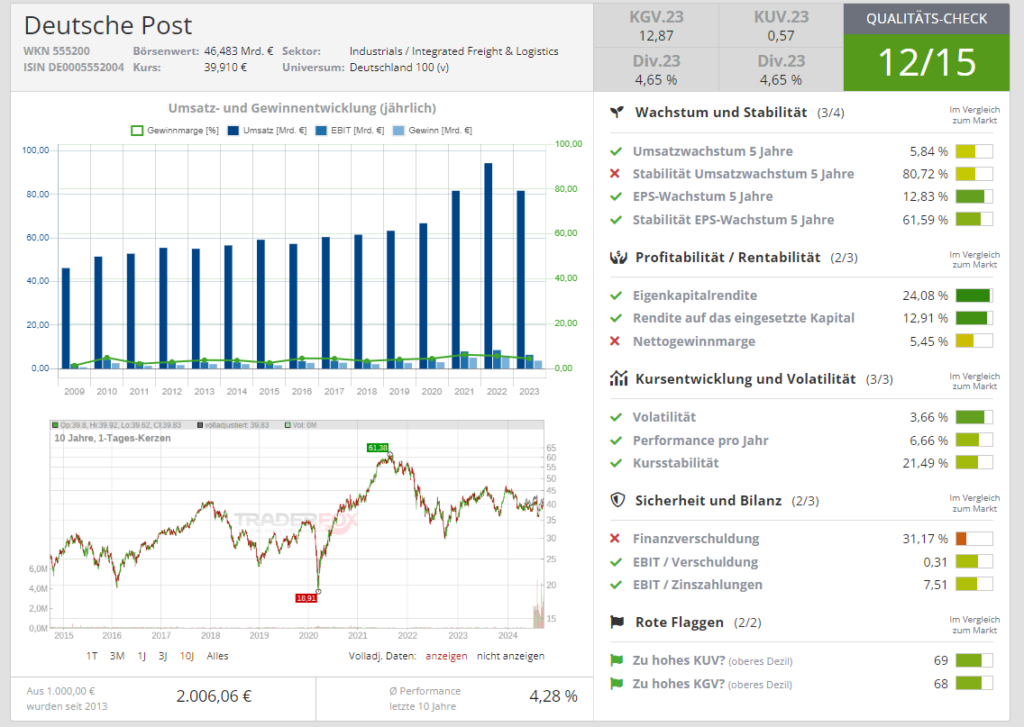This screenshot has width=1024, height=727.
Task: Click the green flag next to Zu hohes KUV?
Action: (616, 661)
